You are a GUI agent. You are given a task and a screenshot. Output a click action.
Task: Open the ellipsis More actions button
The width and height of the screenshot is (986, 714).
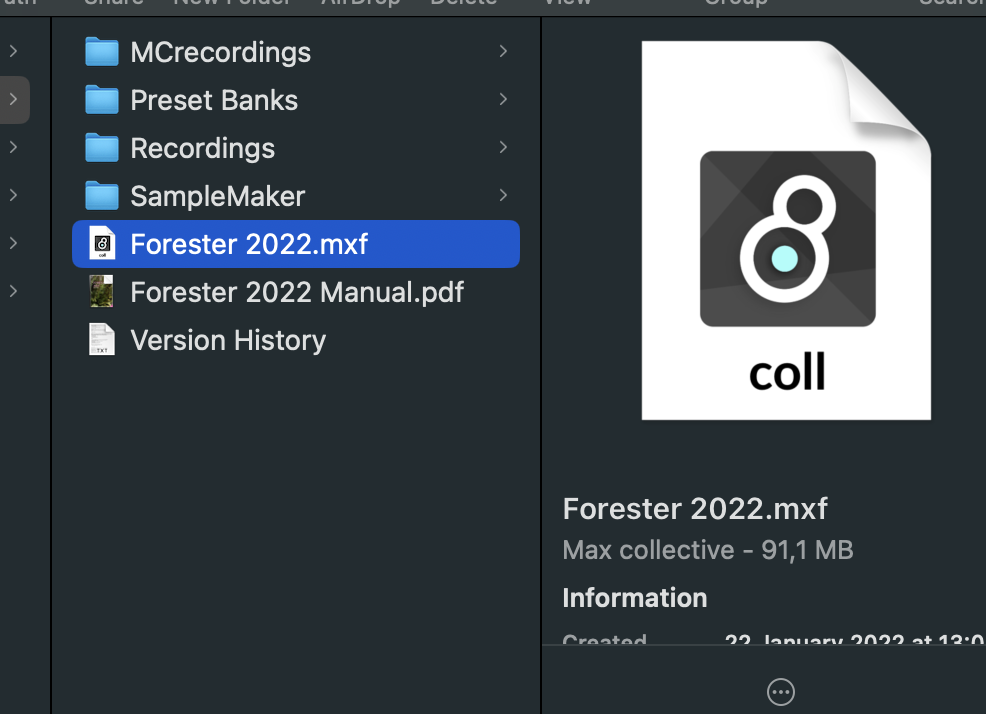pyautogui.click(x=781, y=692)
